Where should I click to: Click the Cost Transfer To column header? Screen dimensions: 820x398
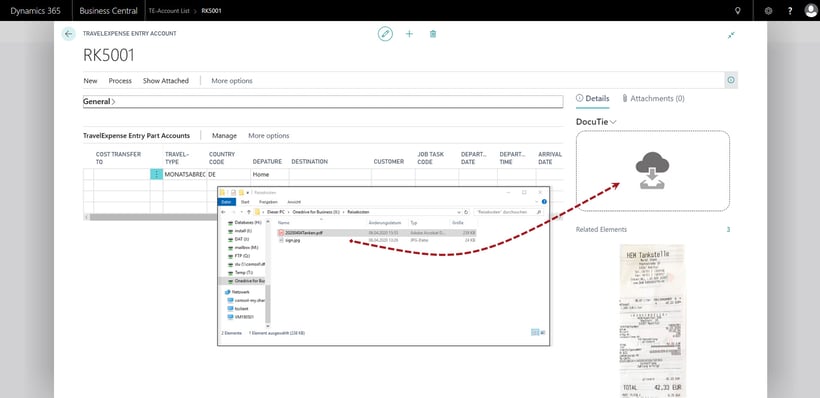point(118,158)
